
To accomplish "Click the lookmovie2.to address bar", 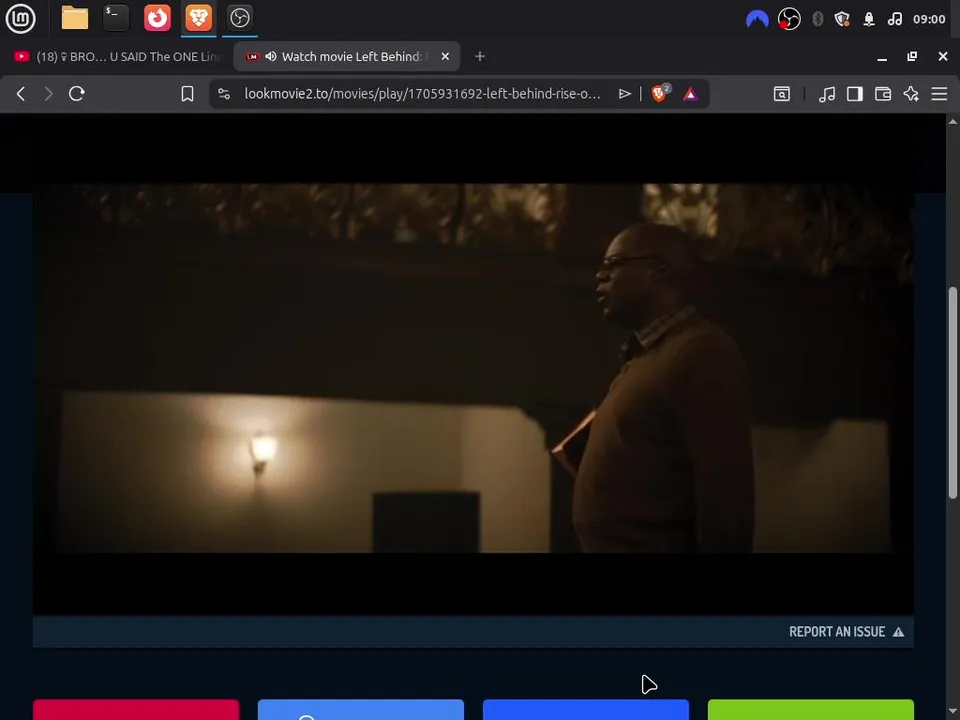I will [422, 94].
